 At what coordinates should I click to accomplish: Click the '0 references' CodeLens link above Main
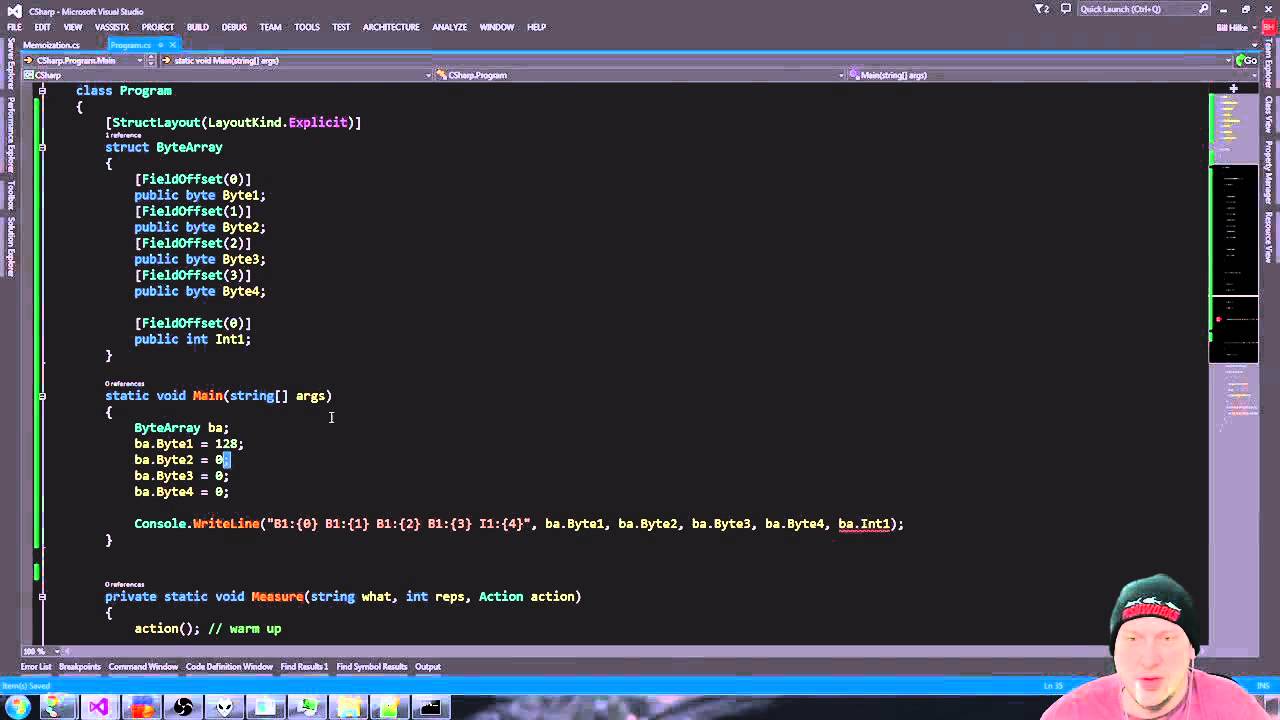(x=125, y=384)
